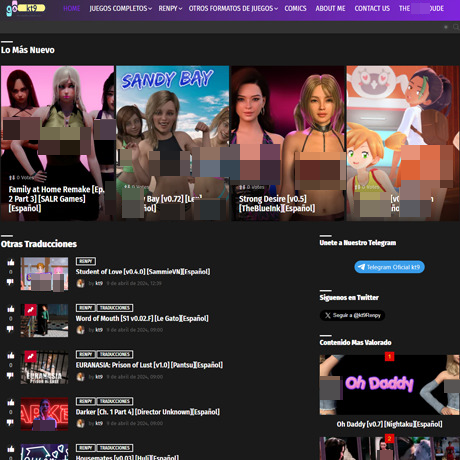Open Family at Home Remake featured card
Screen dimensions: 460x460
pos(57,143)
